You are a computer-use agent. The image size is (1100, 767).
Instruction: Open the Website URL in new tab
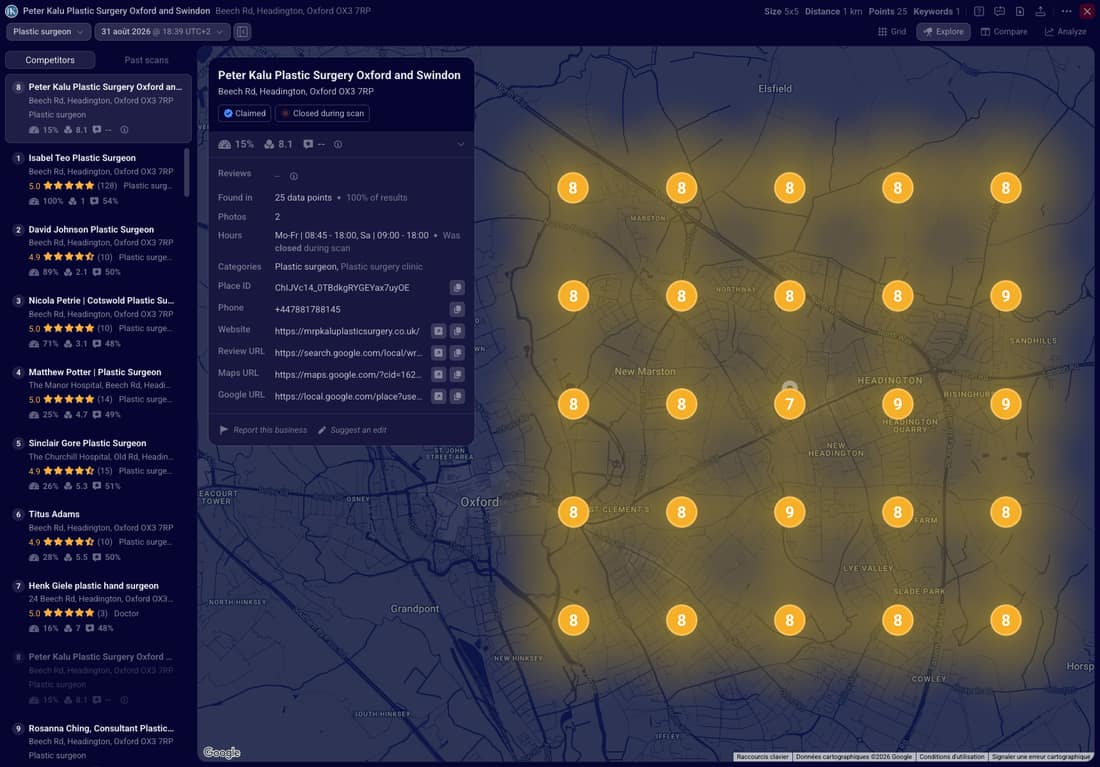click(x=438, y=331)
